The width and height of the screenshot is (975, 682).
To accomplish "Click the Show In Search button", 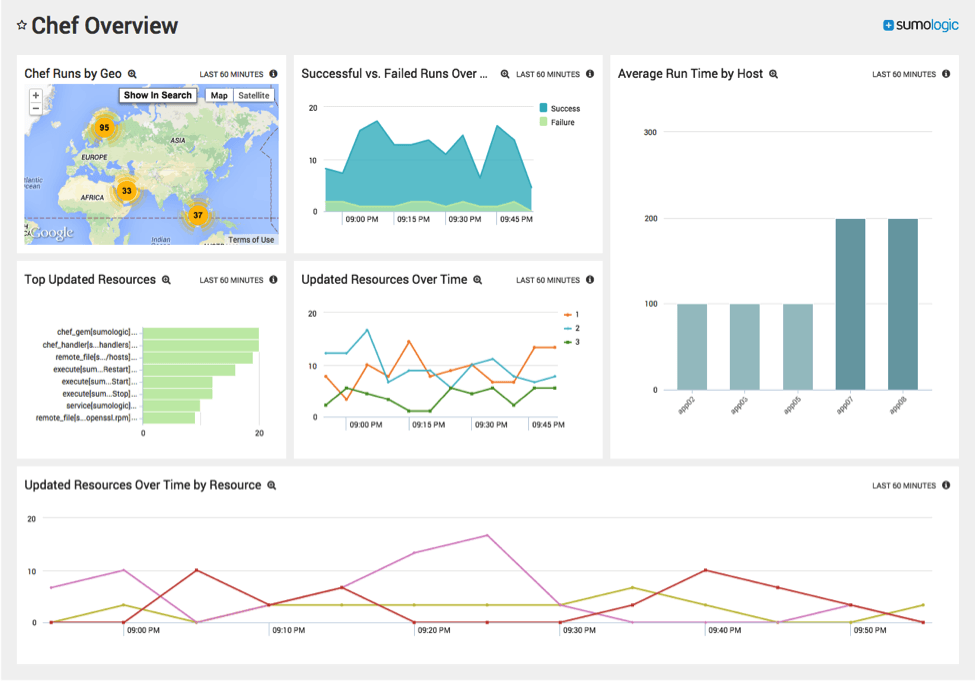I will tap(158, 96).
